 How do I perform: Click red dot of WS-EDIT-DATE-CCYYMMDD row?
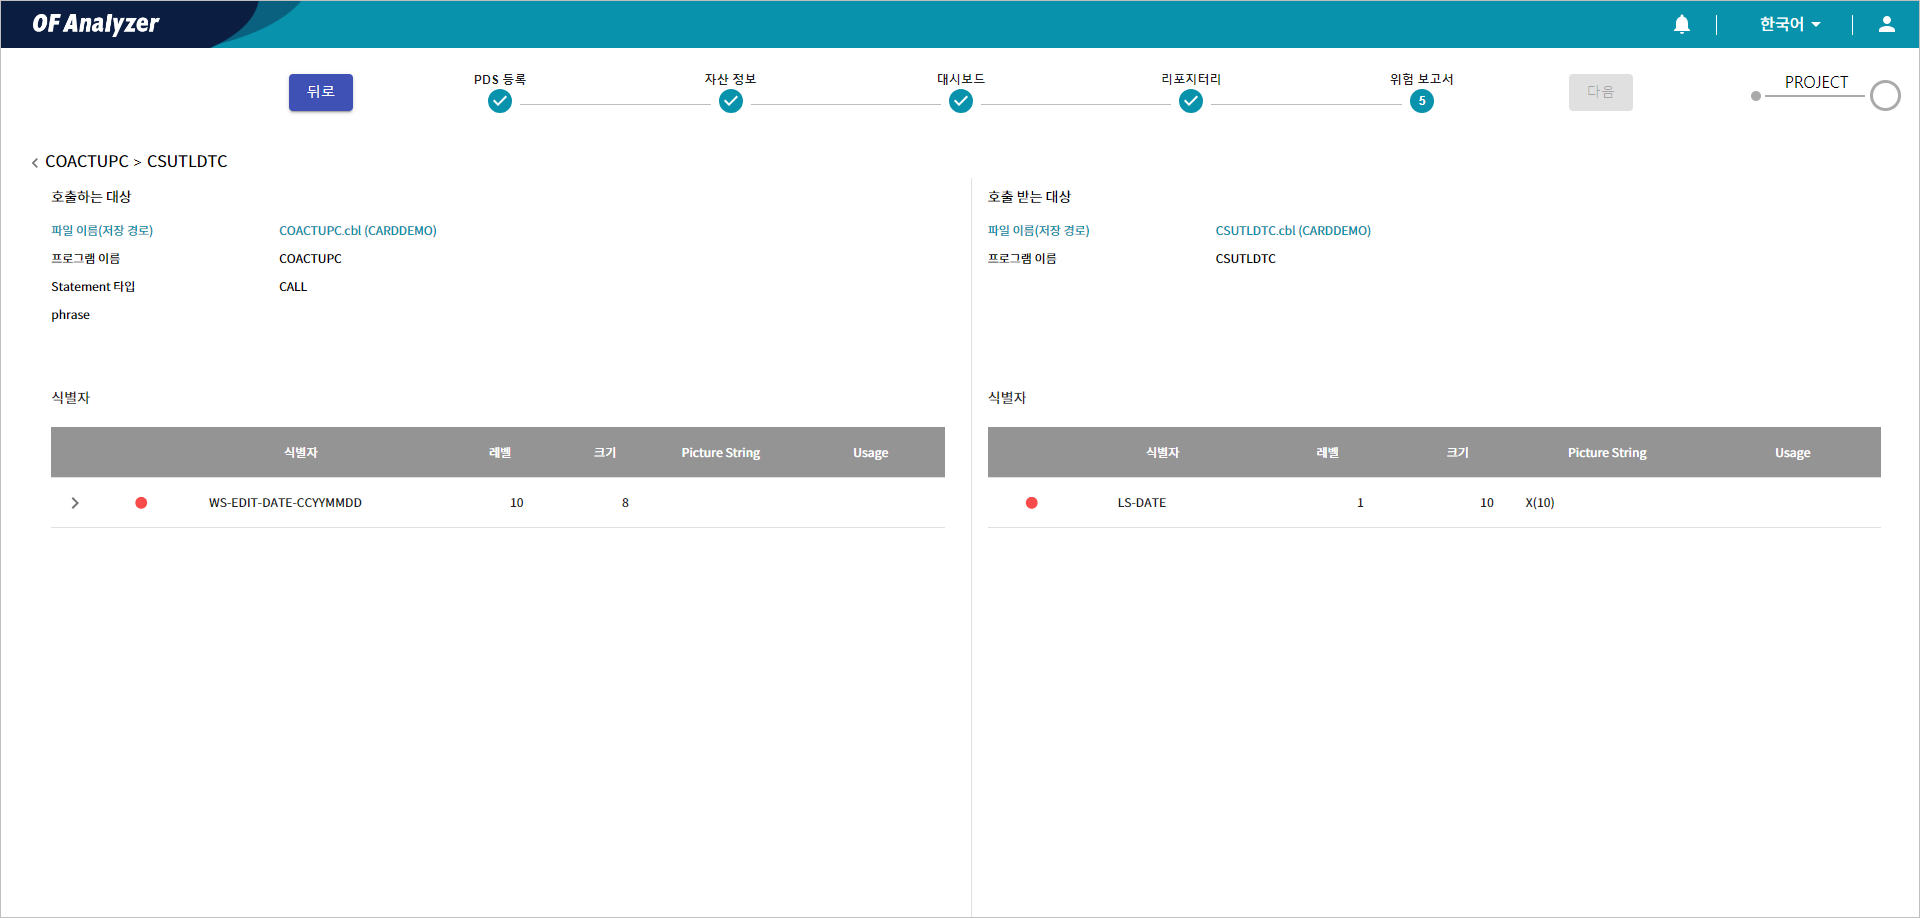pos(141,503)
